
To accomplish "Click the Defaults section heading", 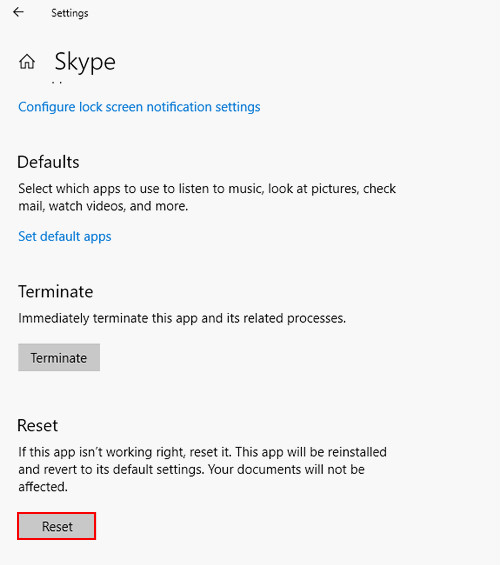I will click(x=48, y=162).
